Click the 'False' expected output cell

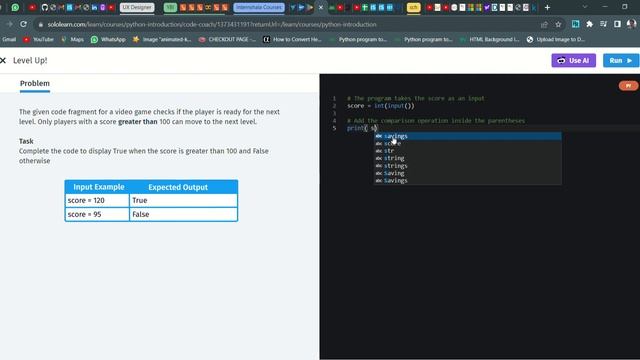click(183, 214)
